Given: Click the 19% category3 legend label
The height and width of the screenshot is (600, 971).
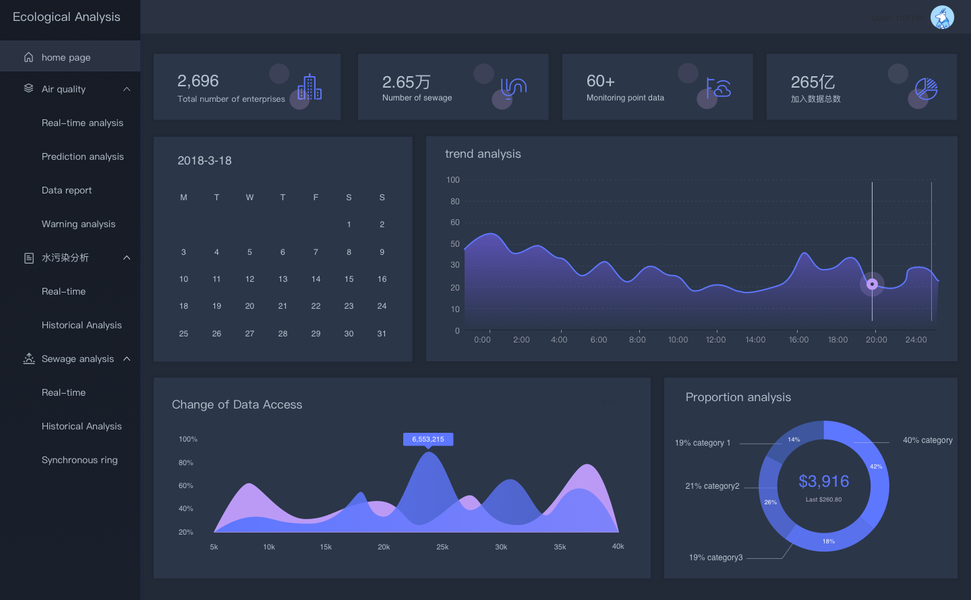Looking at the screenshot, I should [715, 557].
